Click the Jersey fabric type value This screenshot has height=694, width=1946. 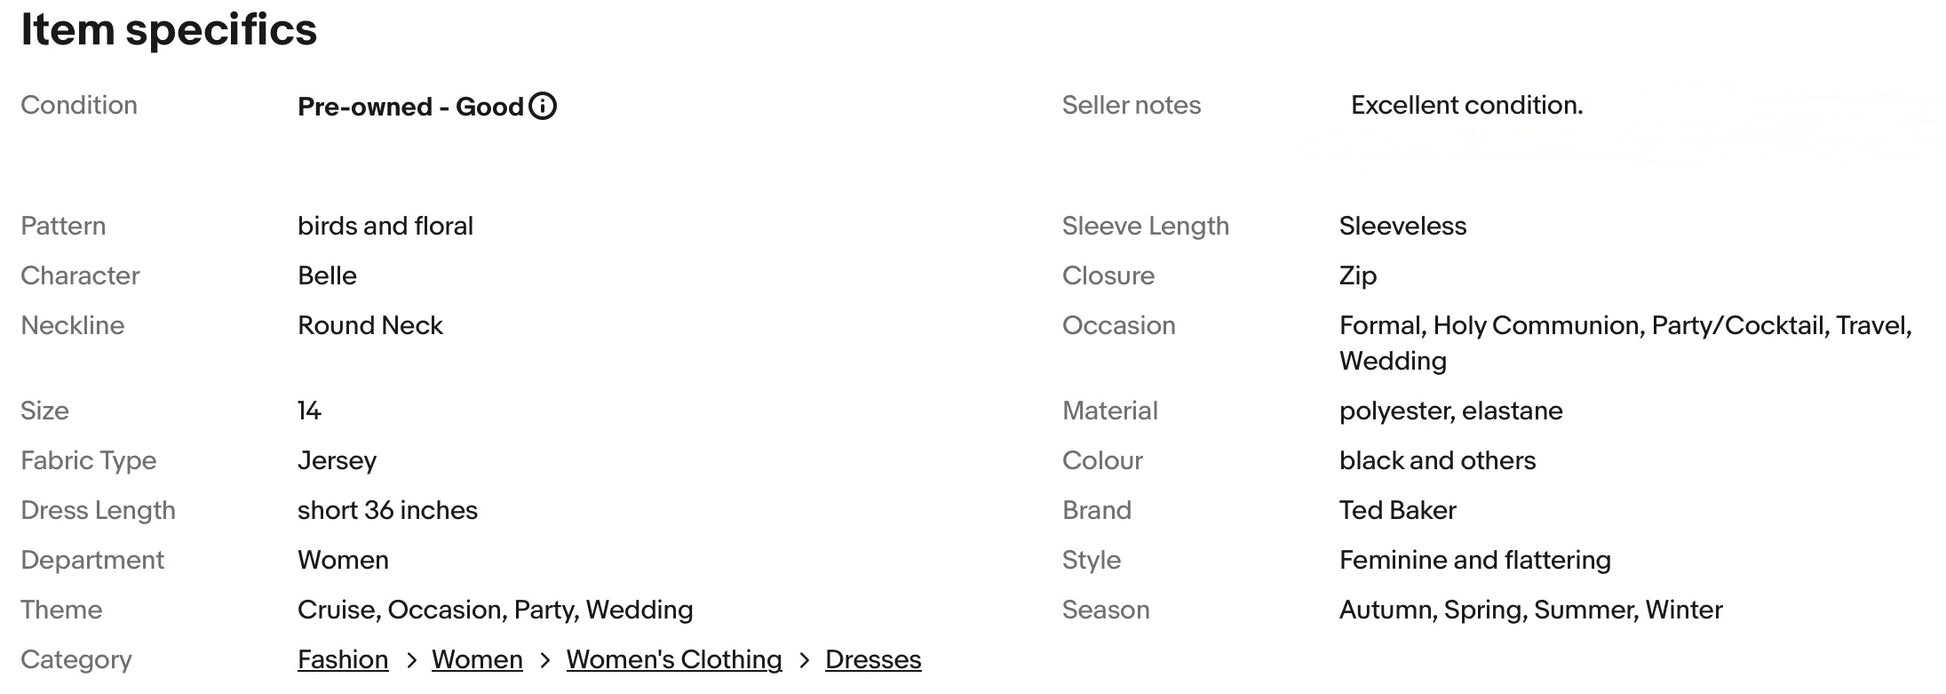click(x=337, y=461)
